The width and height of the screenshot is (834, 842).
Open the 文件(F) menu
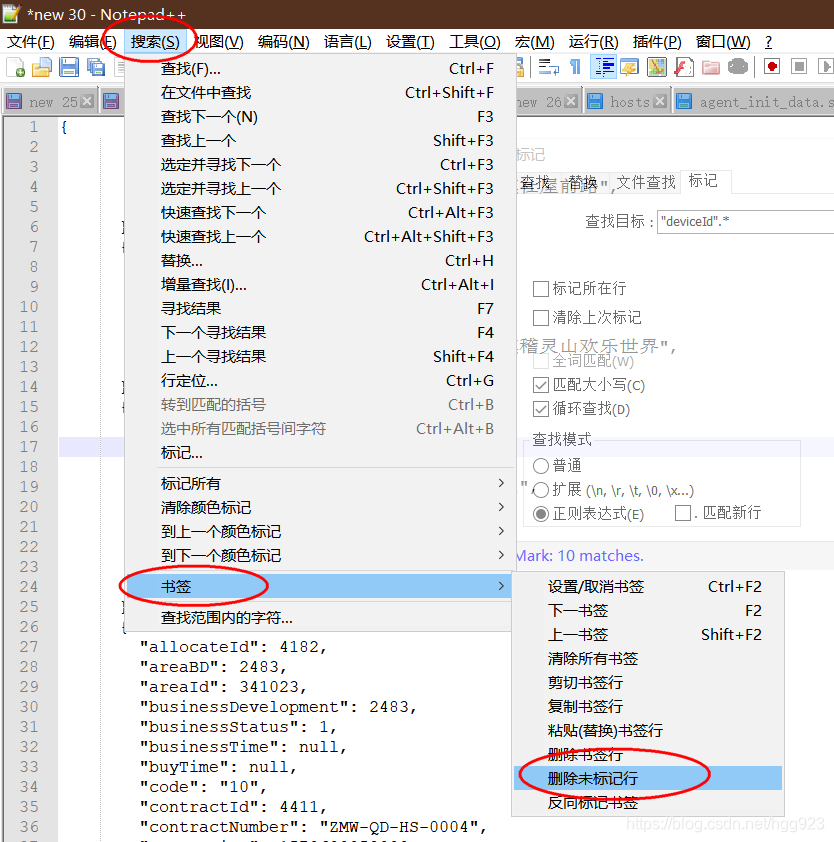31,41
